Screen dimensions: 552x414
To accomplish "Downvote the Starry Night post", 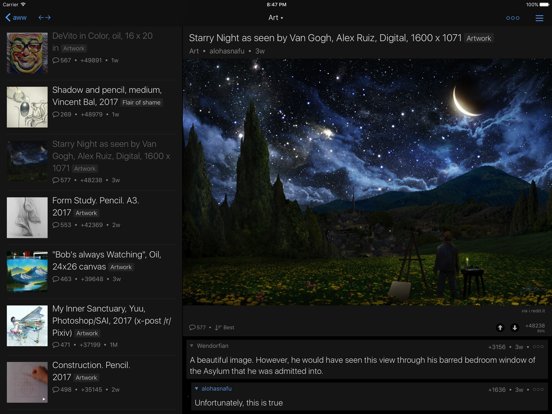I will pyautogui.click(x=514, y=328).
